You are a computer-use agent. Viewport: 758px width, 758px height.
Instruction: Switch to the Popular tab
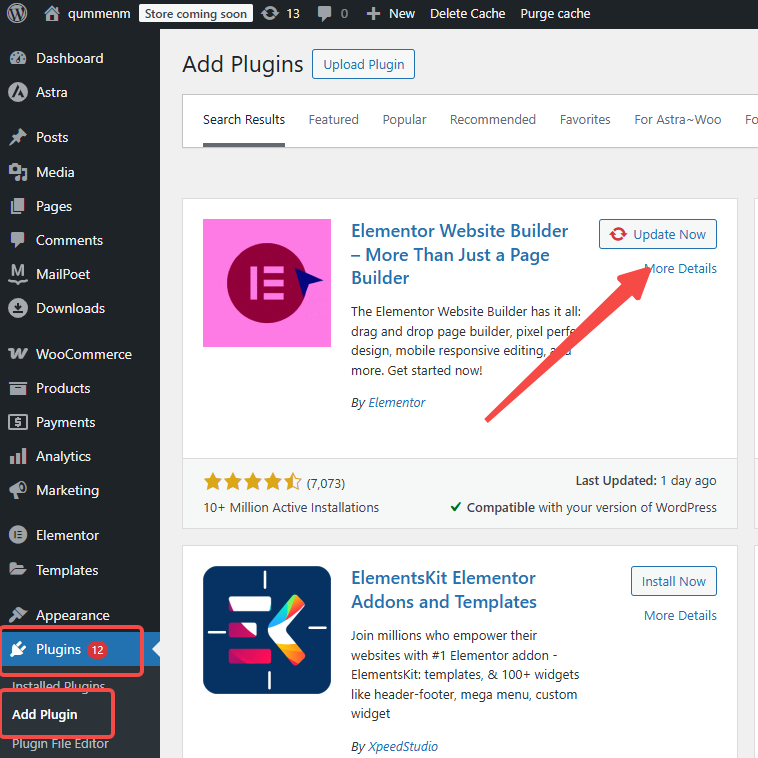click(x=404, y=119)
